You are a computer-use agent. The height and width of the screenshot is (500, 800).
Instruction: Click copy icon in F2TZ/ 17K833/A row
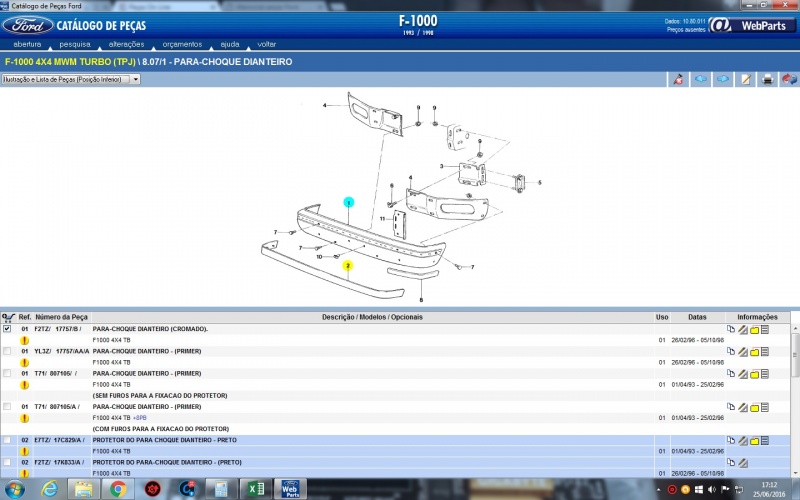tap(731, 463)
